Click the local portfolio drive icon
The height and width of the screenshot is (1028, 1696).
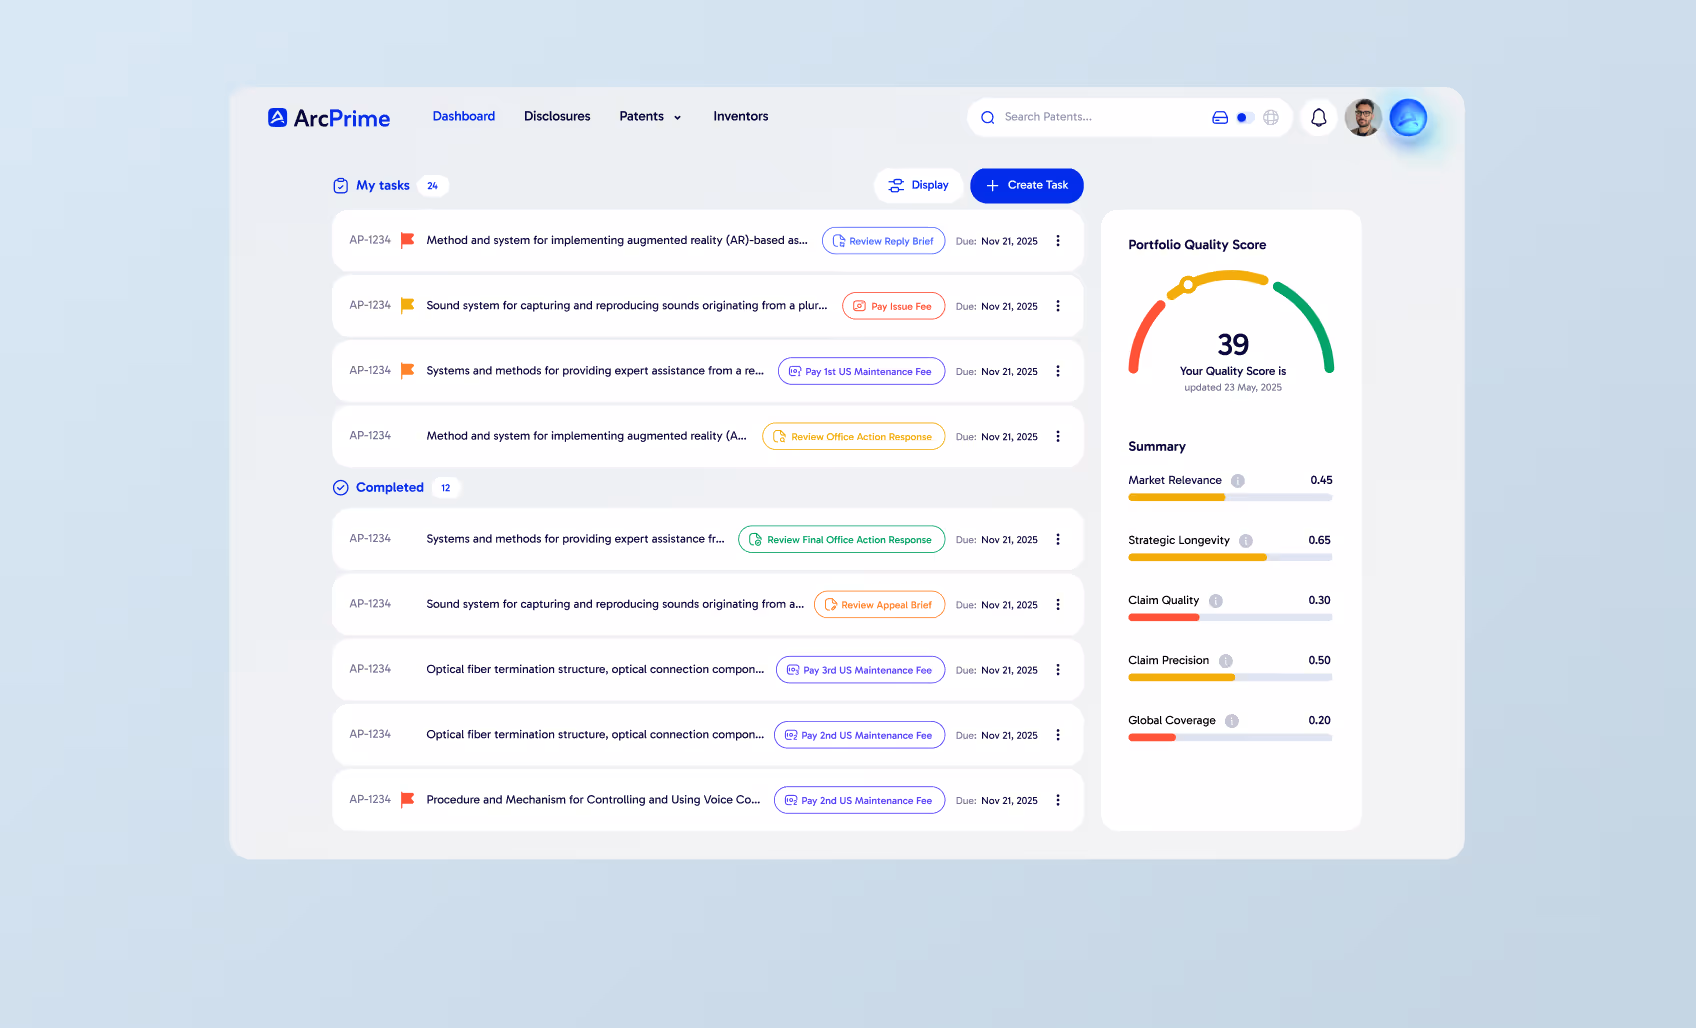1220,117
